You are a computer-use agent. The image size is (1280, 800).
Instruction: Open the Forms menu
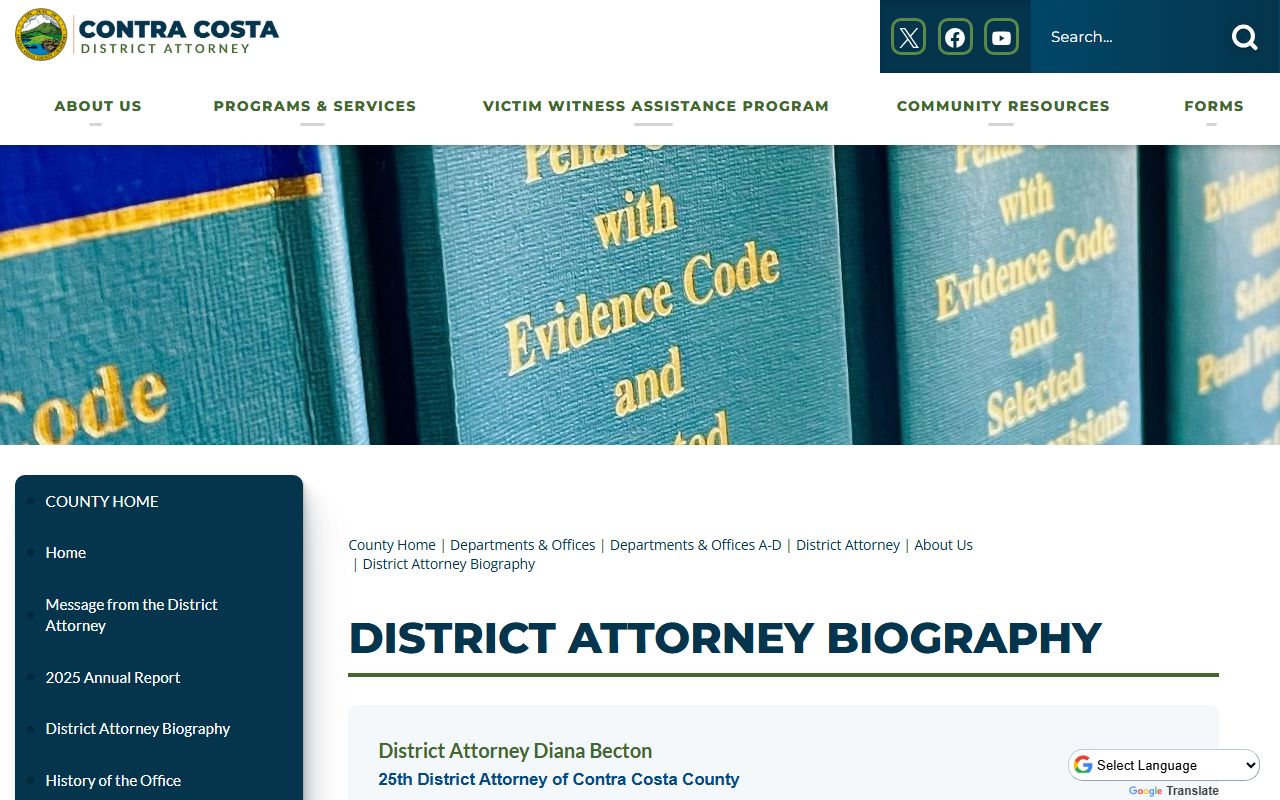point(1214,106)
